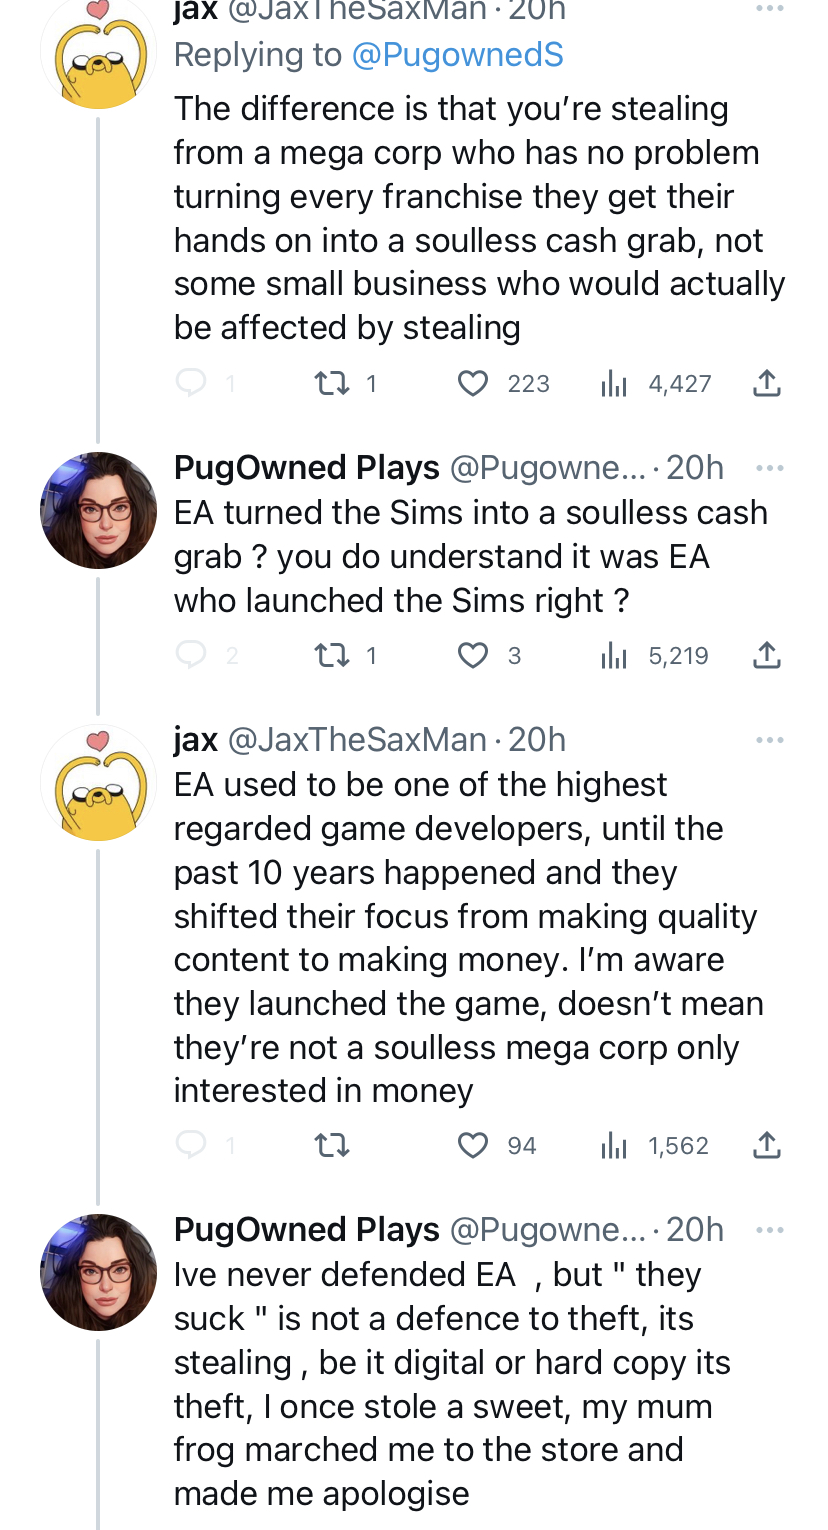Like jax's tweet with 94 likes

pos(473,1145)
